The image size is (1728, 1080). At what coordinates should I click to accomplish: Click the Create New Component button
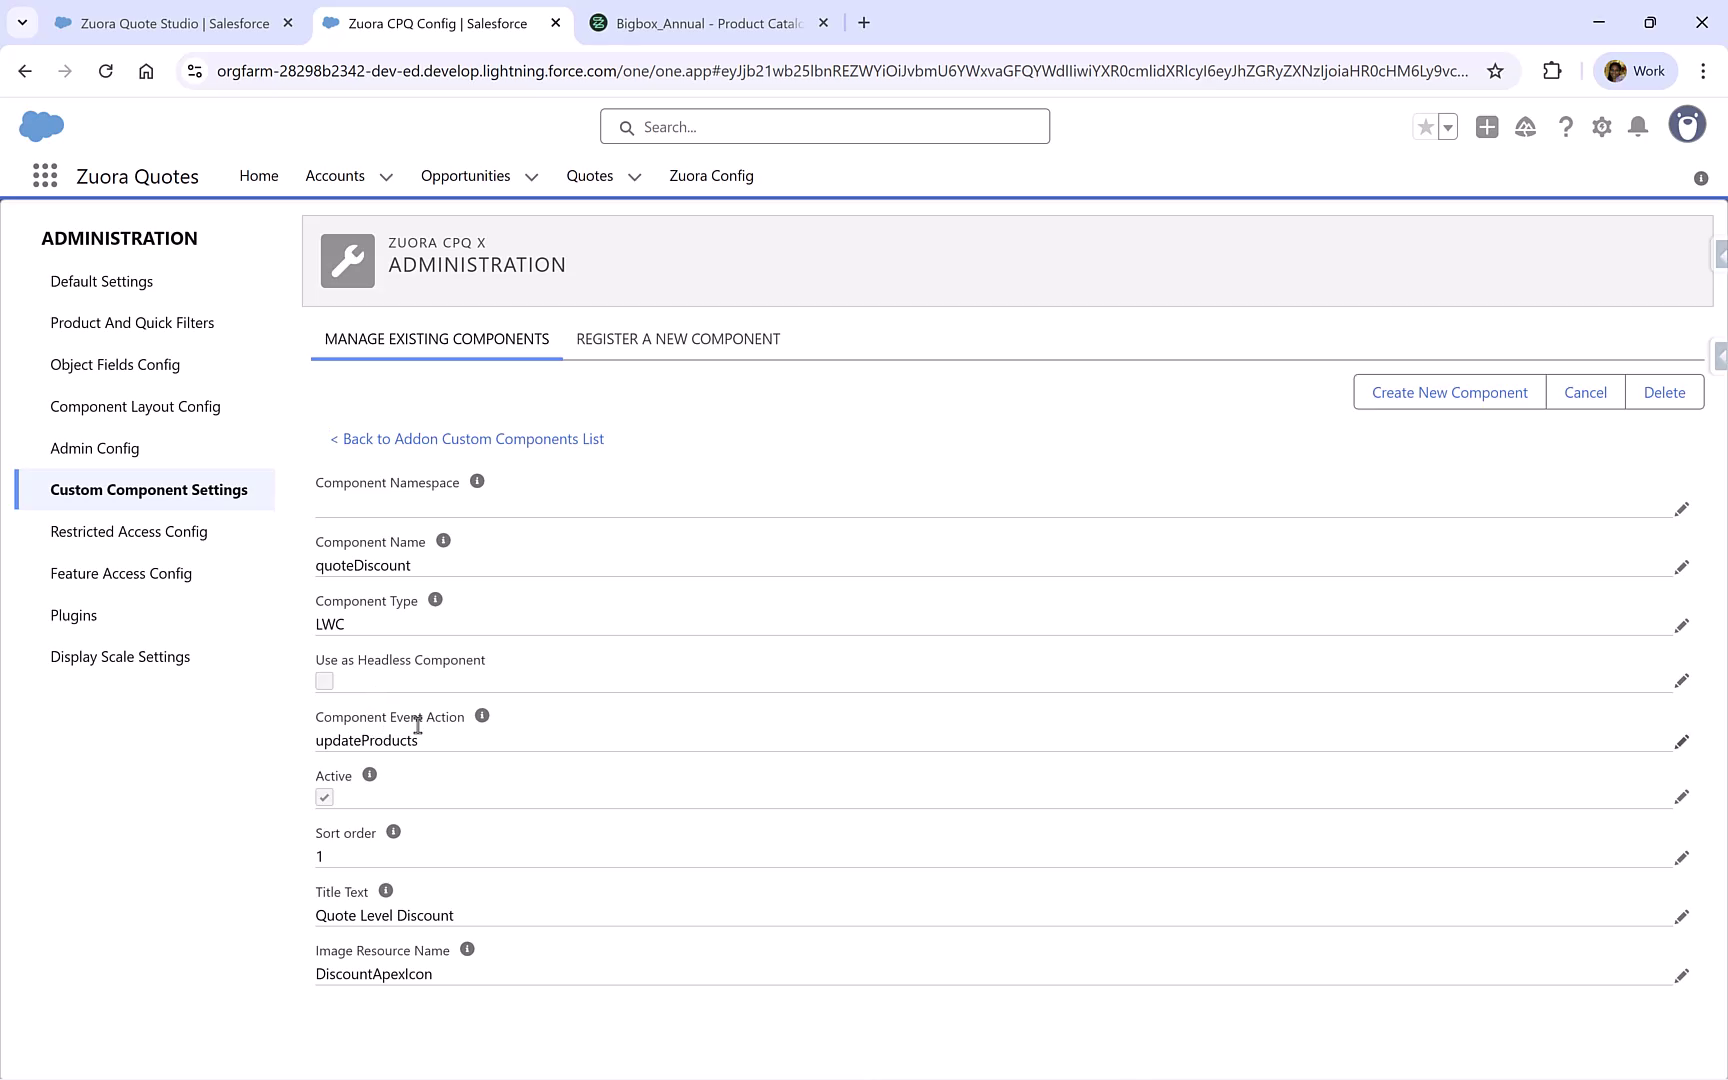1449,392
